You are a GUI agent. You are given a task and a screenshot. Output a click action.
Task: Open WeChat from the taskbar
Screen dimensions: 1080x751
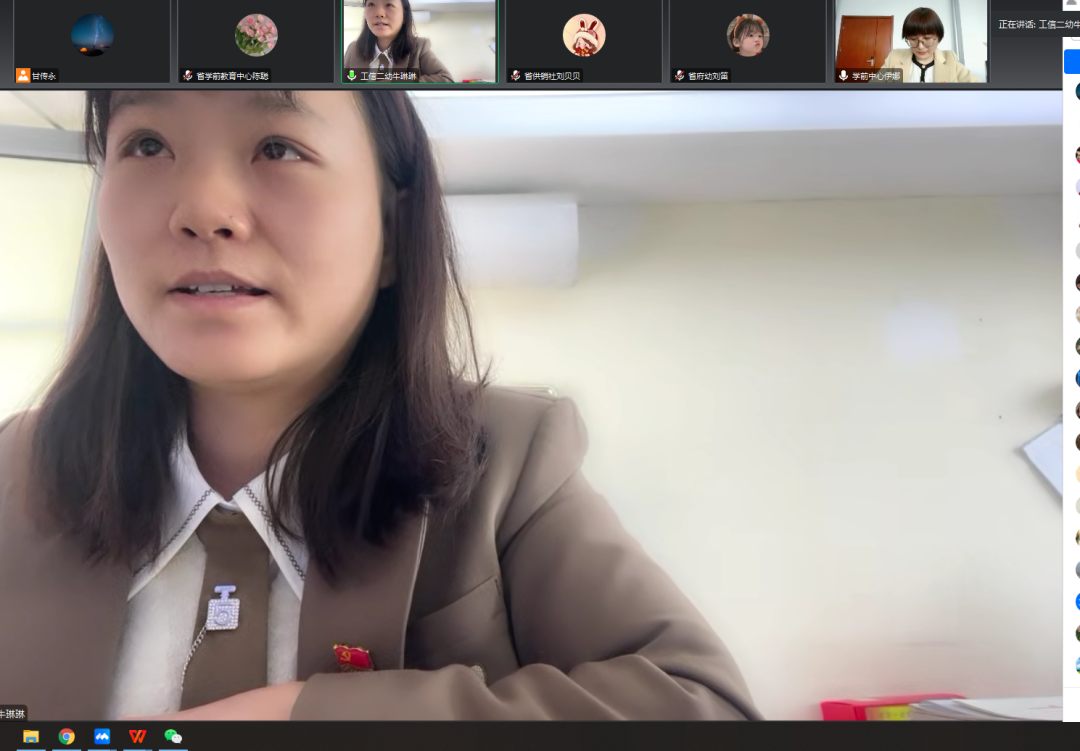click(173, 736)
